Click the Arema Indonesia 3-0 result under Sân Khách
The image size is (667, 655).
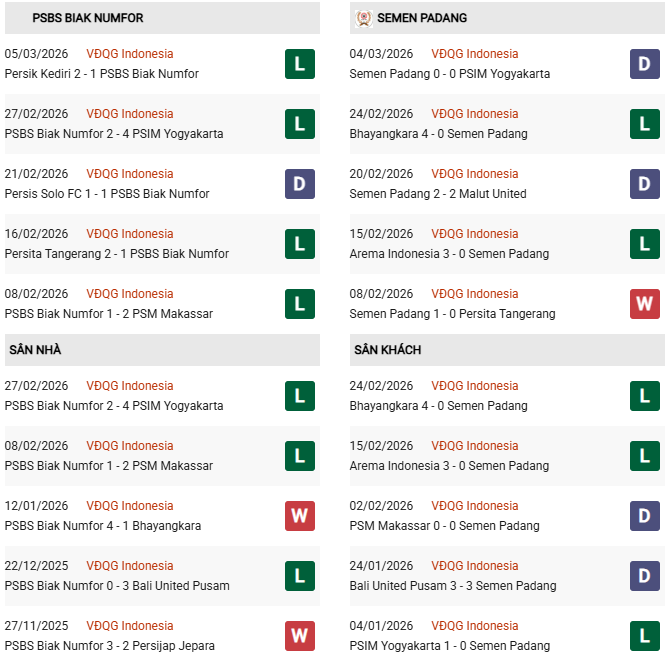coord(449,466)
